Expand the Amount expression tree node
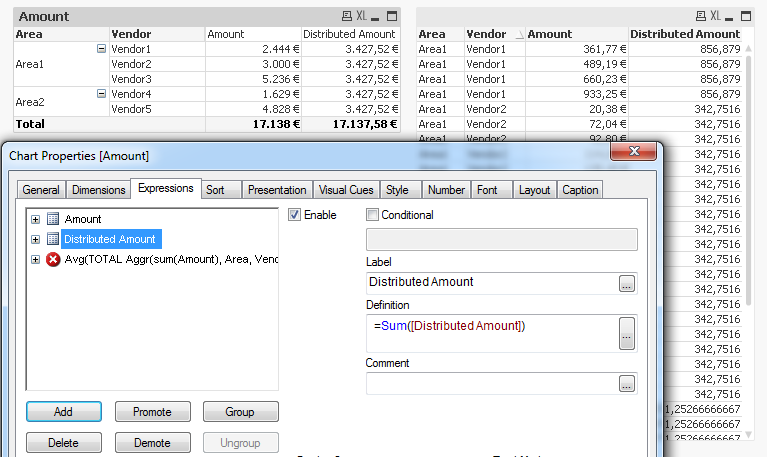 point(36,219)
